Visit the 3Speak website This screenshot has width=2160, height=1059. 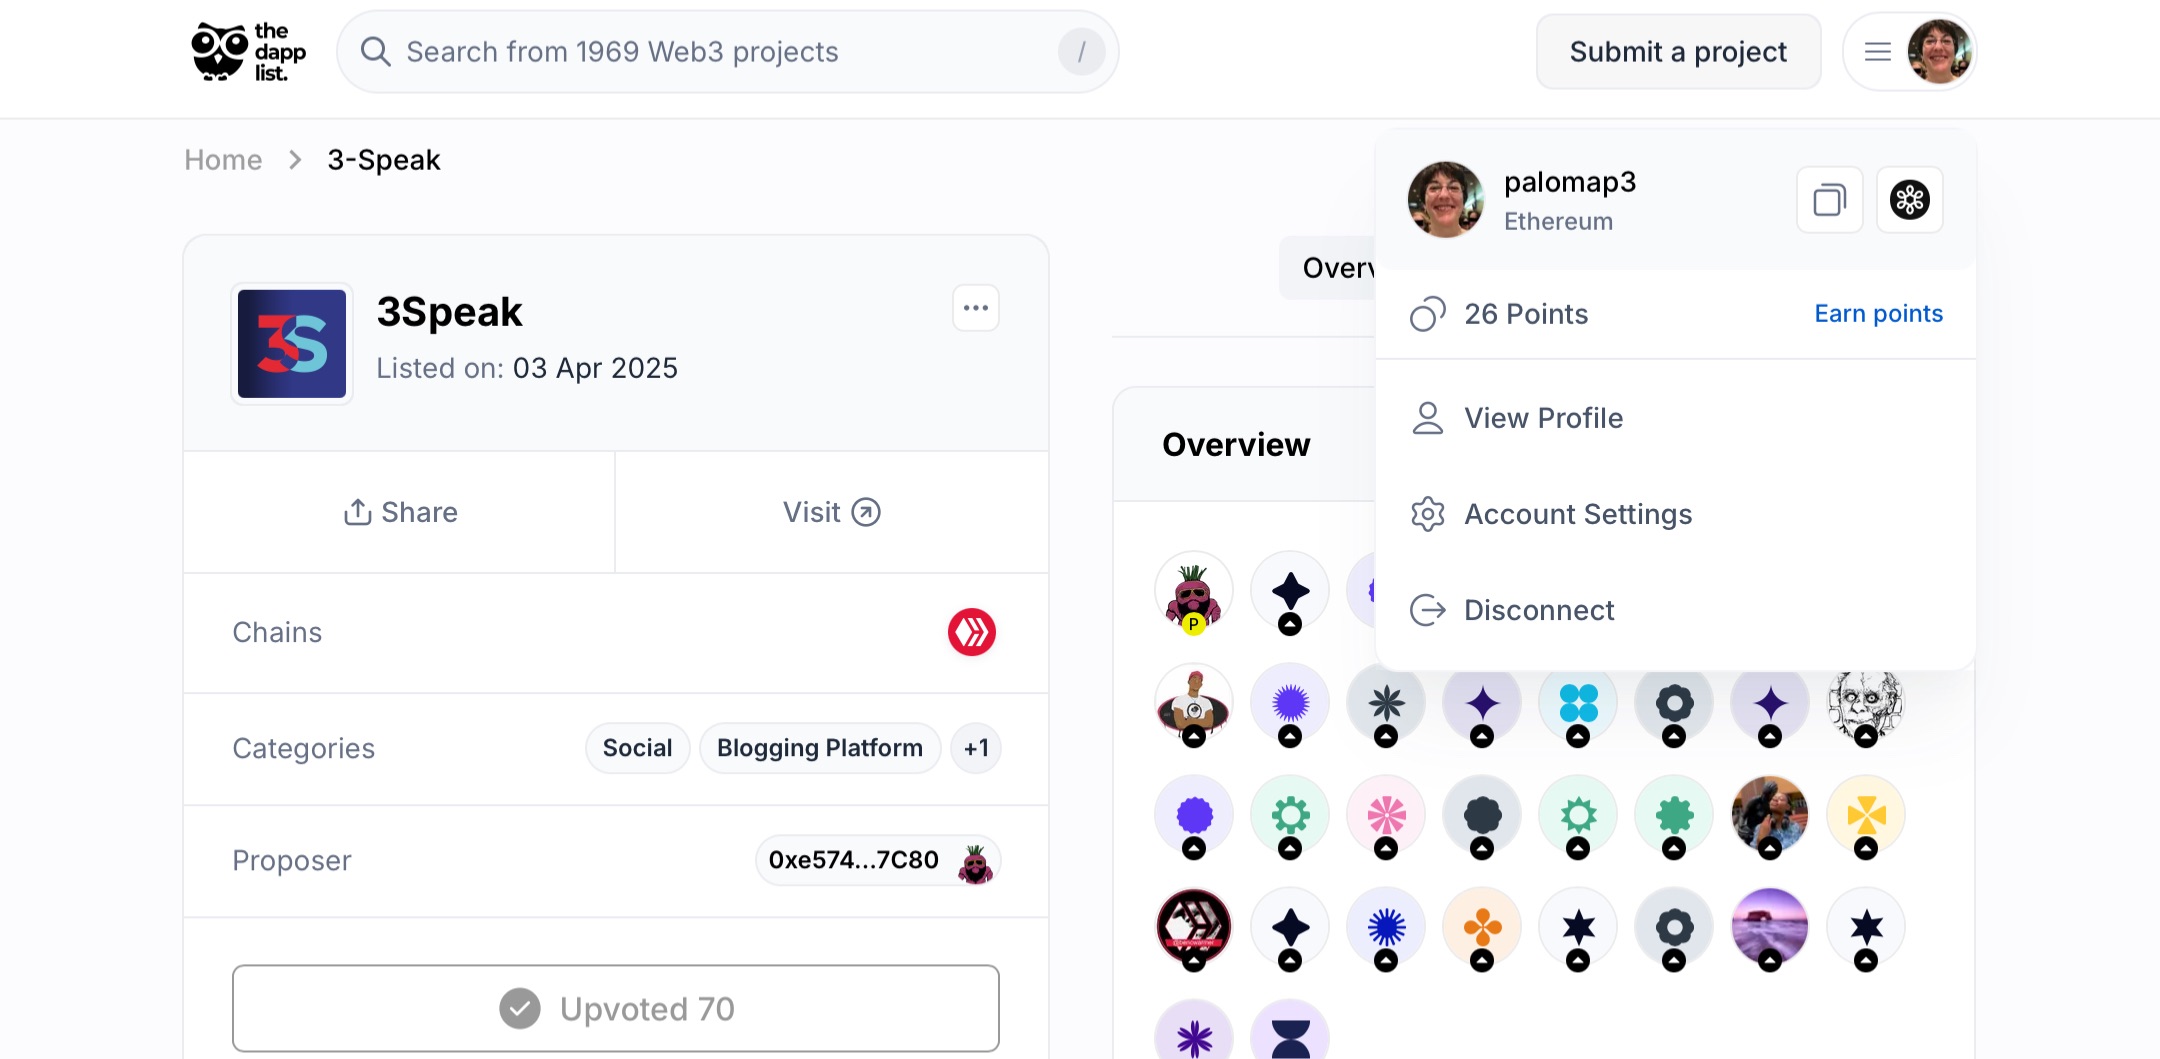coord(832,512)
